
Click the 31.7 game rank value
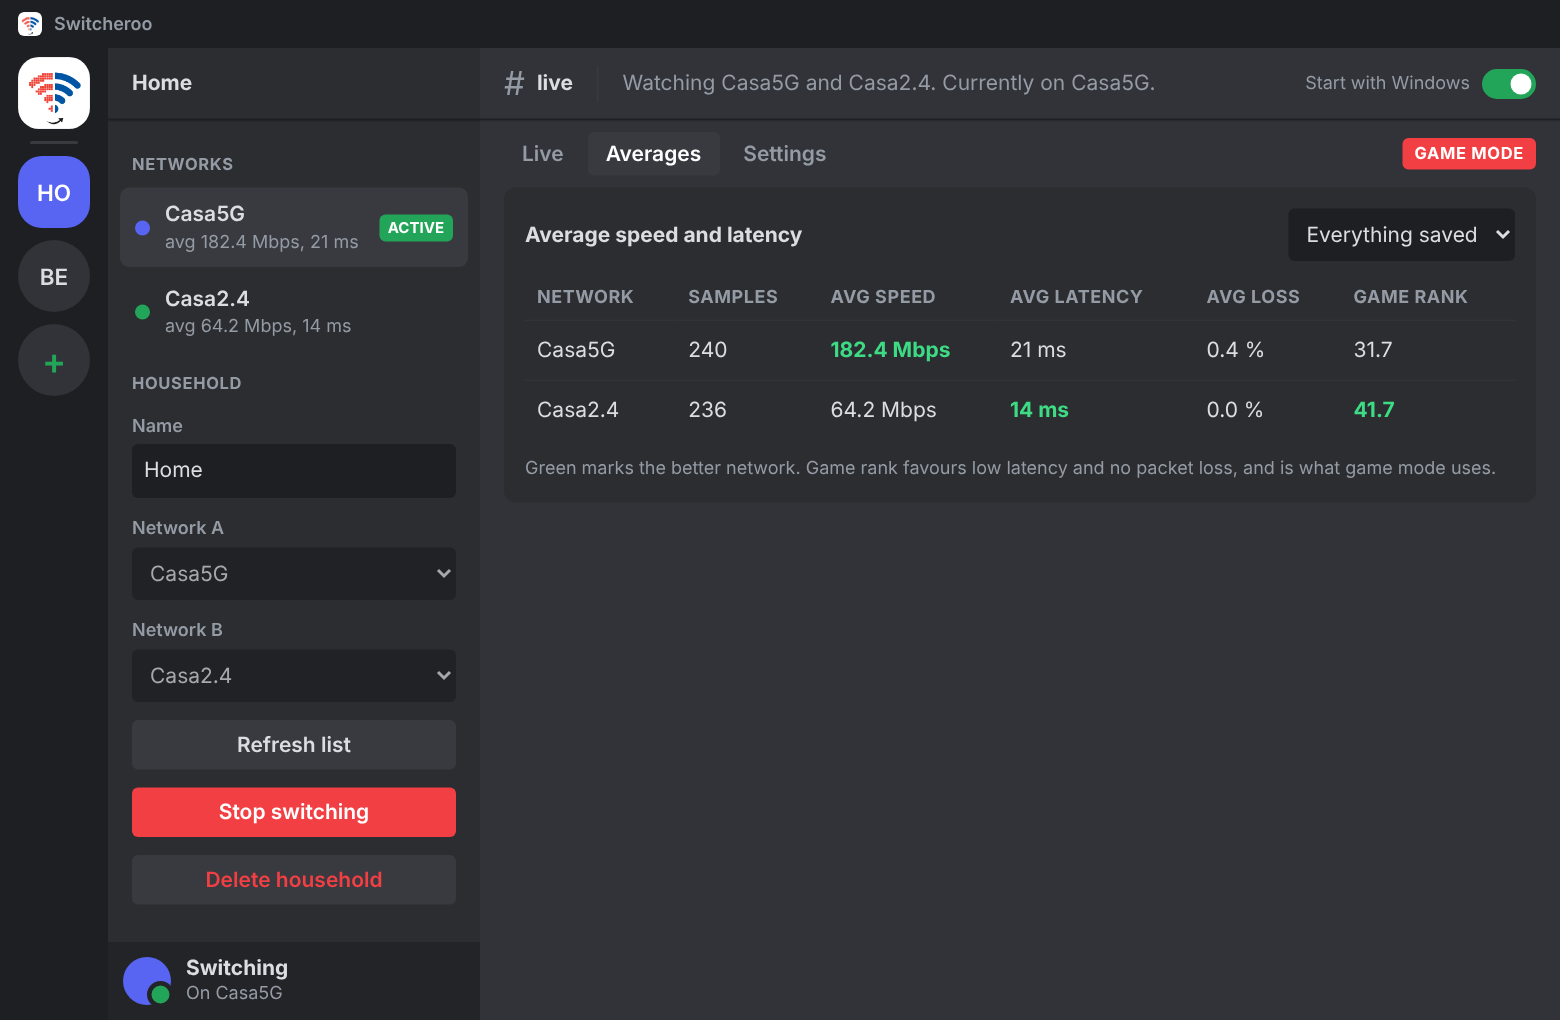click(x=1373, y=350)
